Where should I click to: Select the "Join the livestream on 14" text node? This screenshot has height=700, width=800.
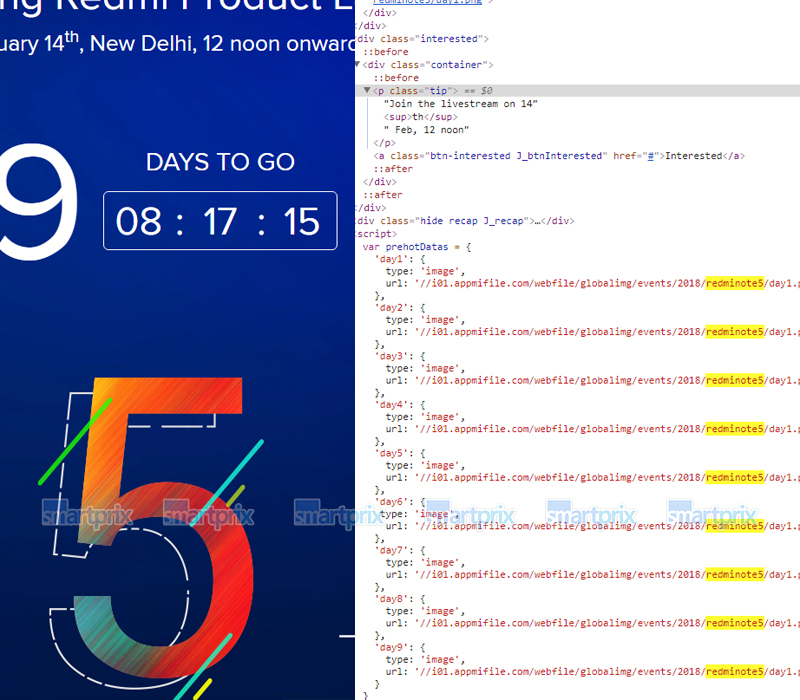tap(461, 104)
